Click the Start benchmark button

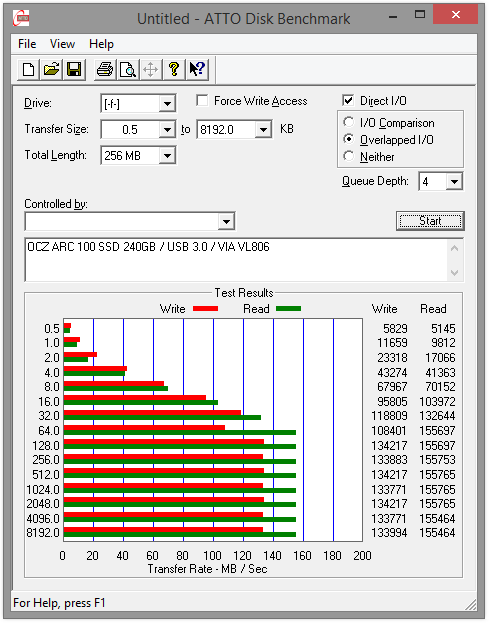coord(430,221)
